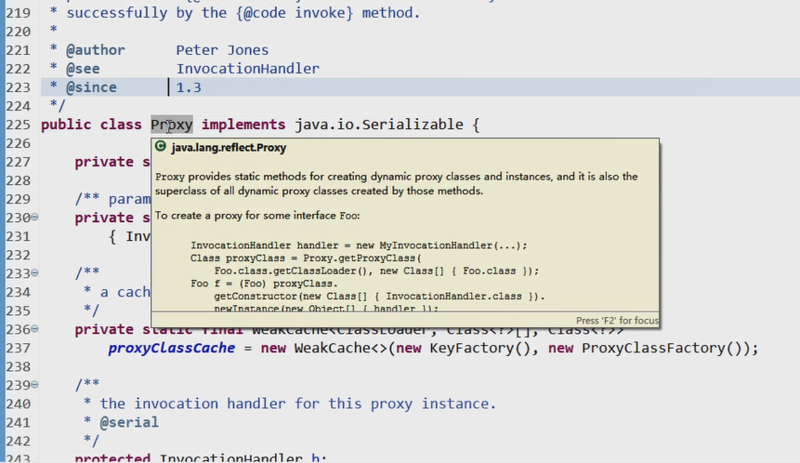The width and height of the screenshot is (800, 463).
Task: Click line number 237 in the gutter
Action: click(x=18, y=348)
